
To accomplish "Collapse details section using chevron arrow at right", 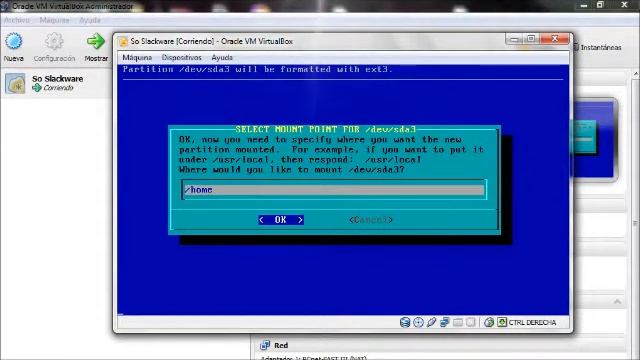I will coord(617,302).
